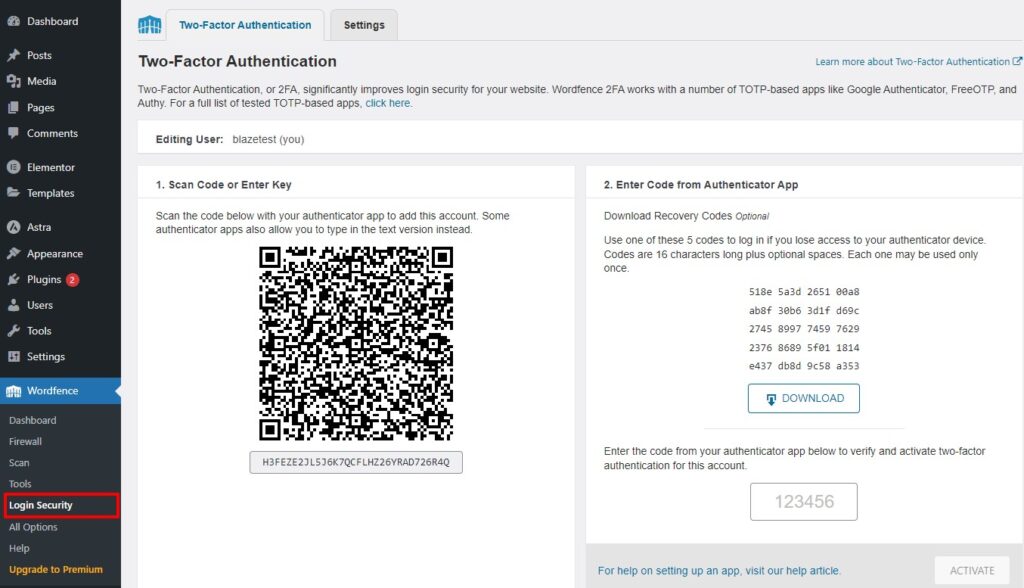
Task: Click the Plugins update count badge
Action: coord(72,280)
